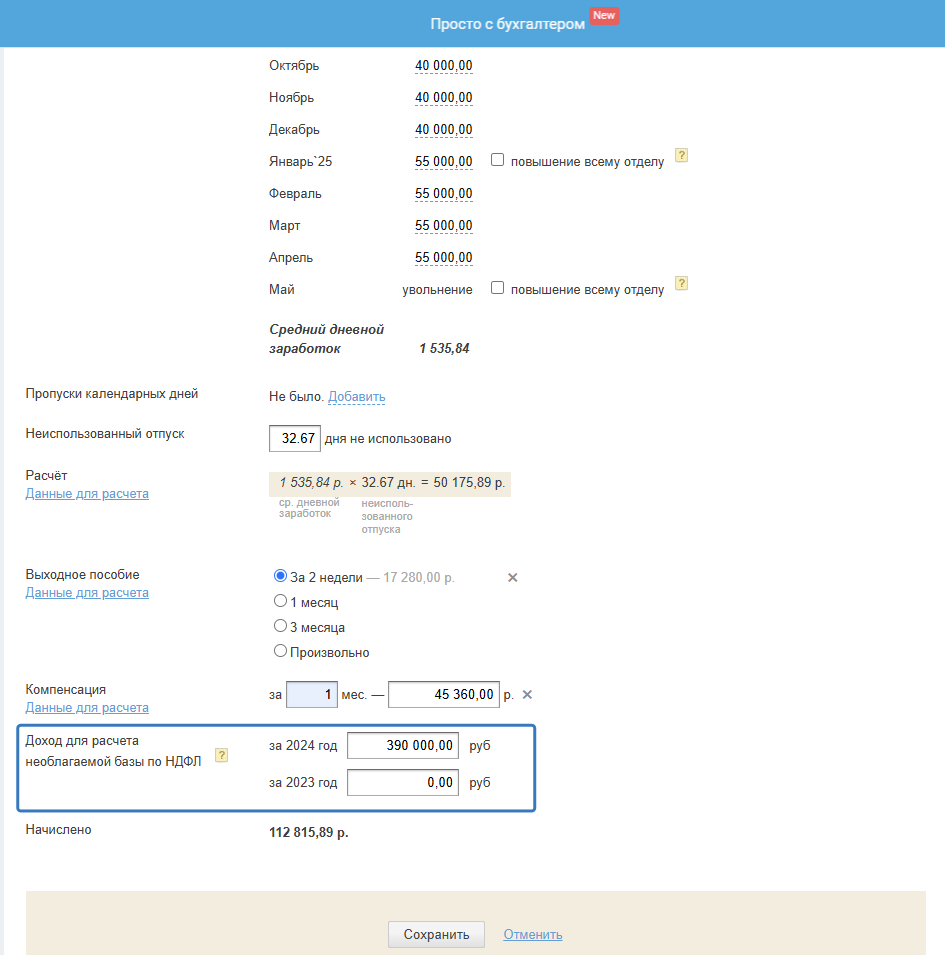
Task: Select 'За 2 недели' severance option
Action: point(280,576)
